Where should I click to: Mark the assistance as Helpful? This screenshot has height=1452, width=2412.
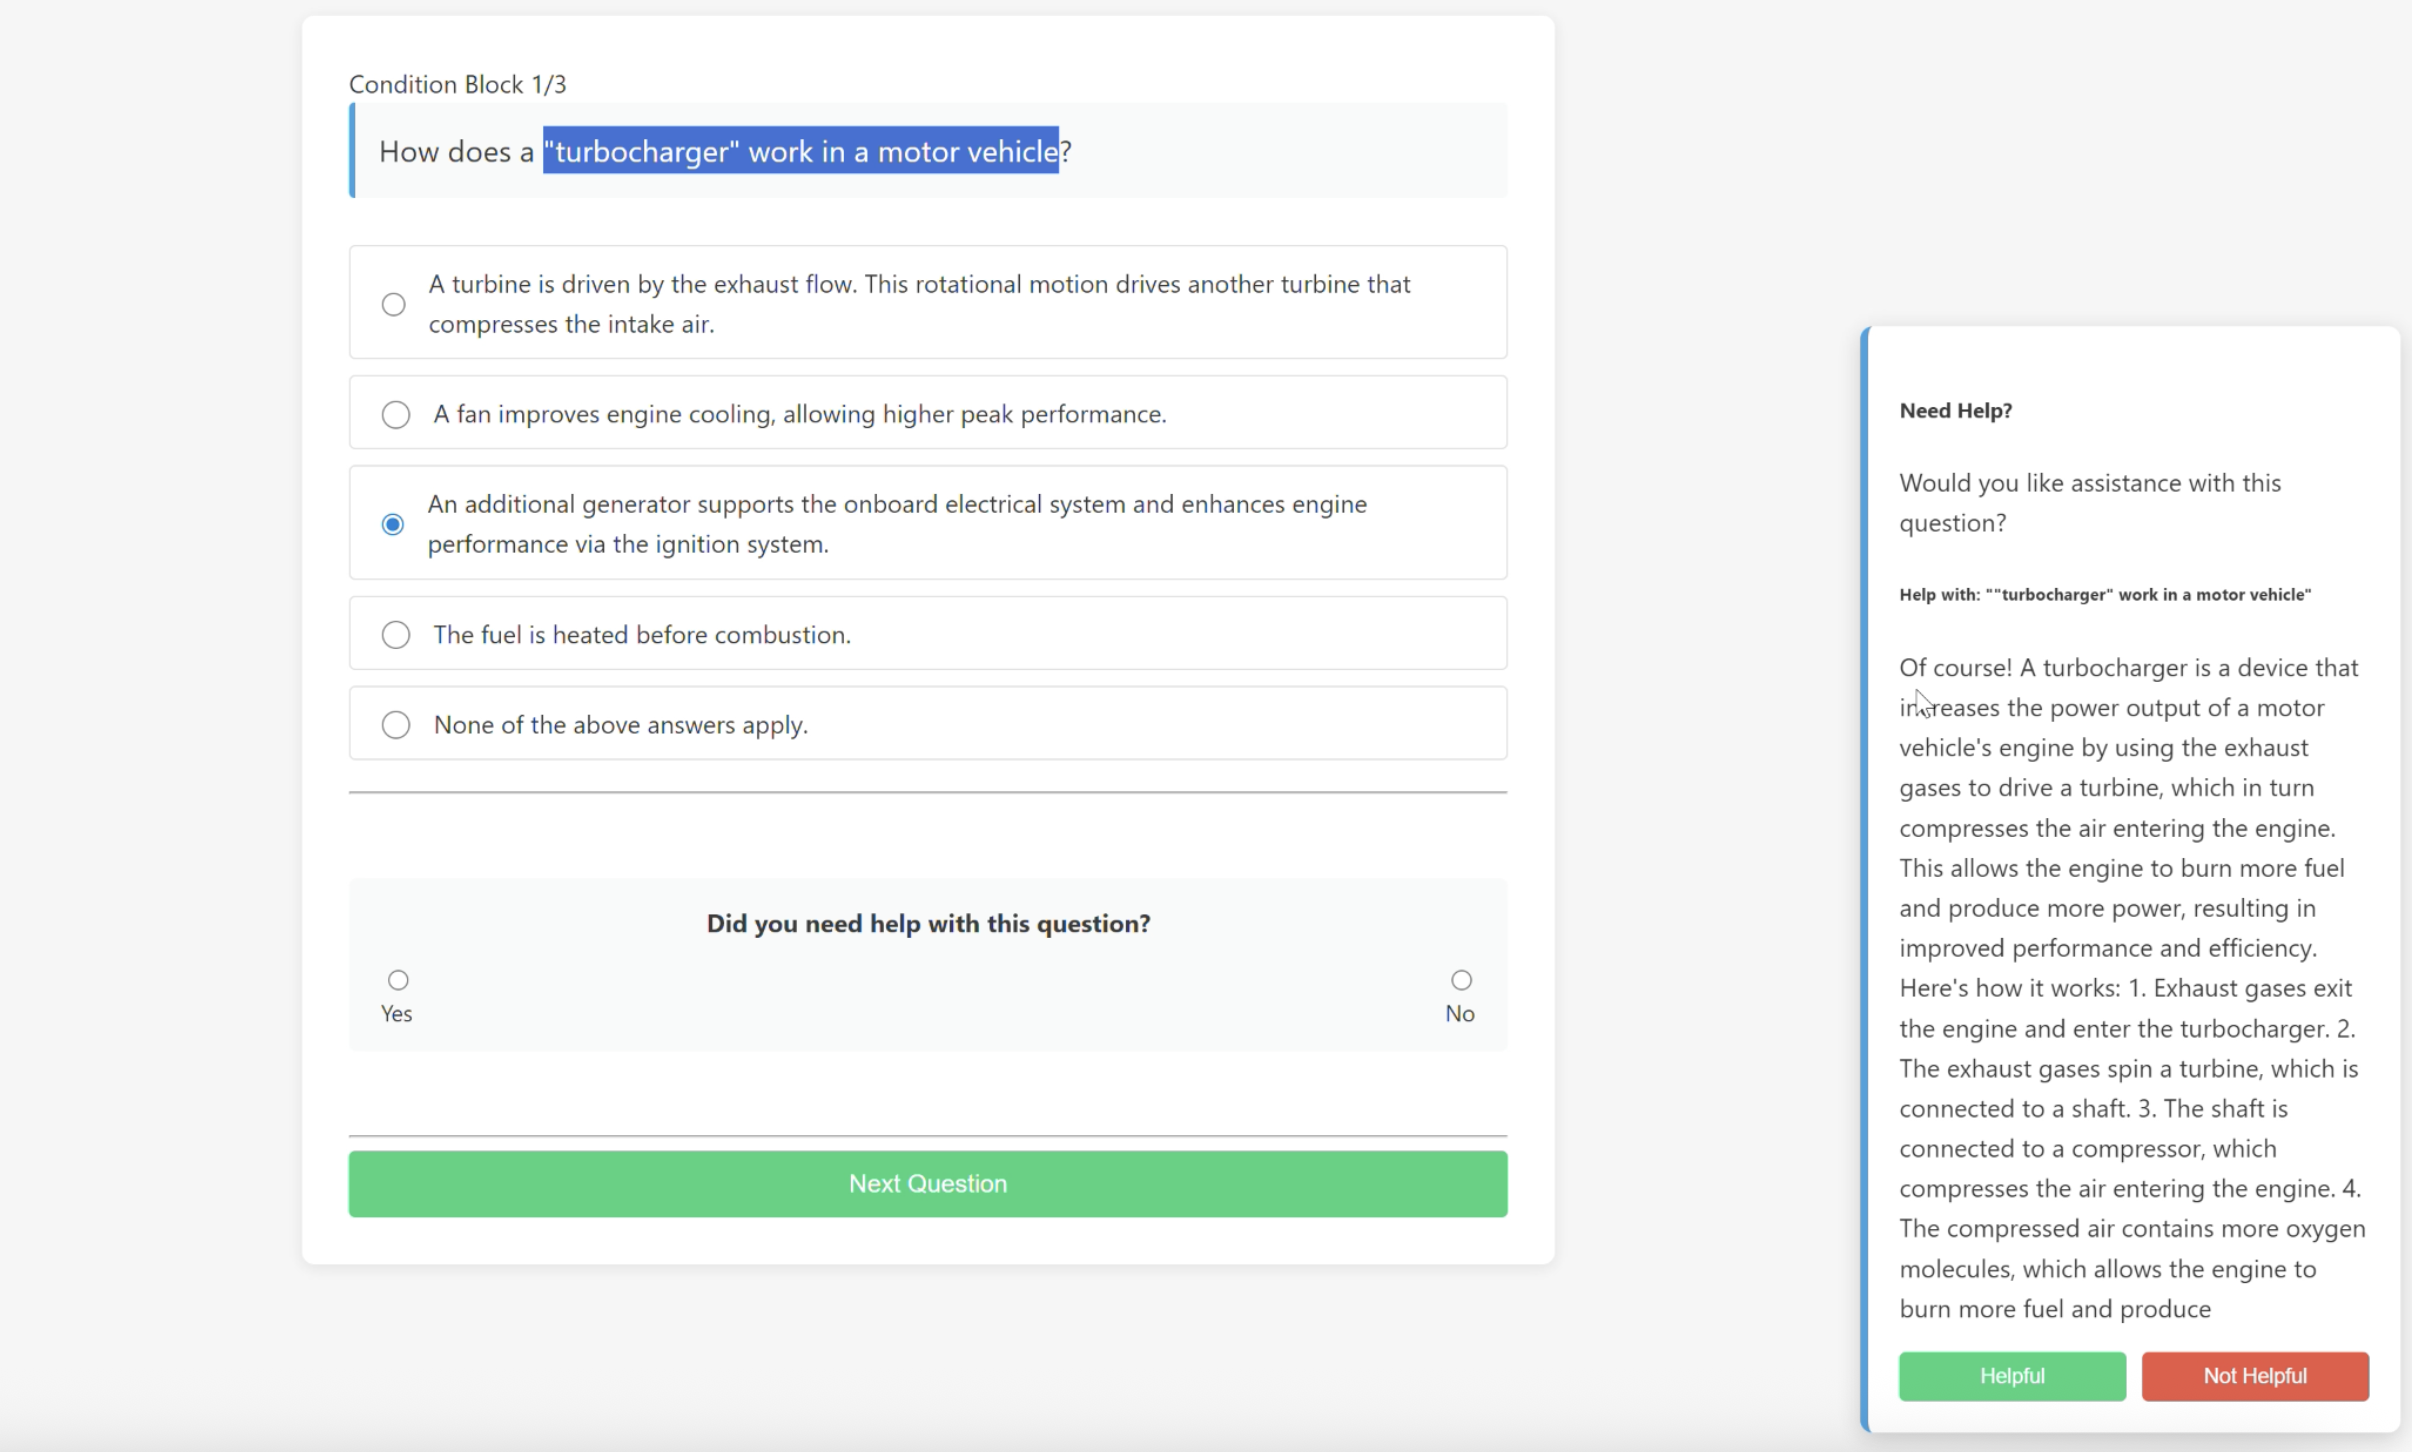click(x=2012, y=1376)
